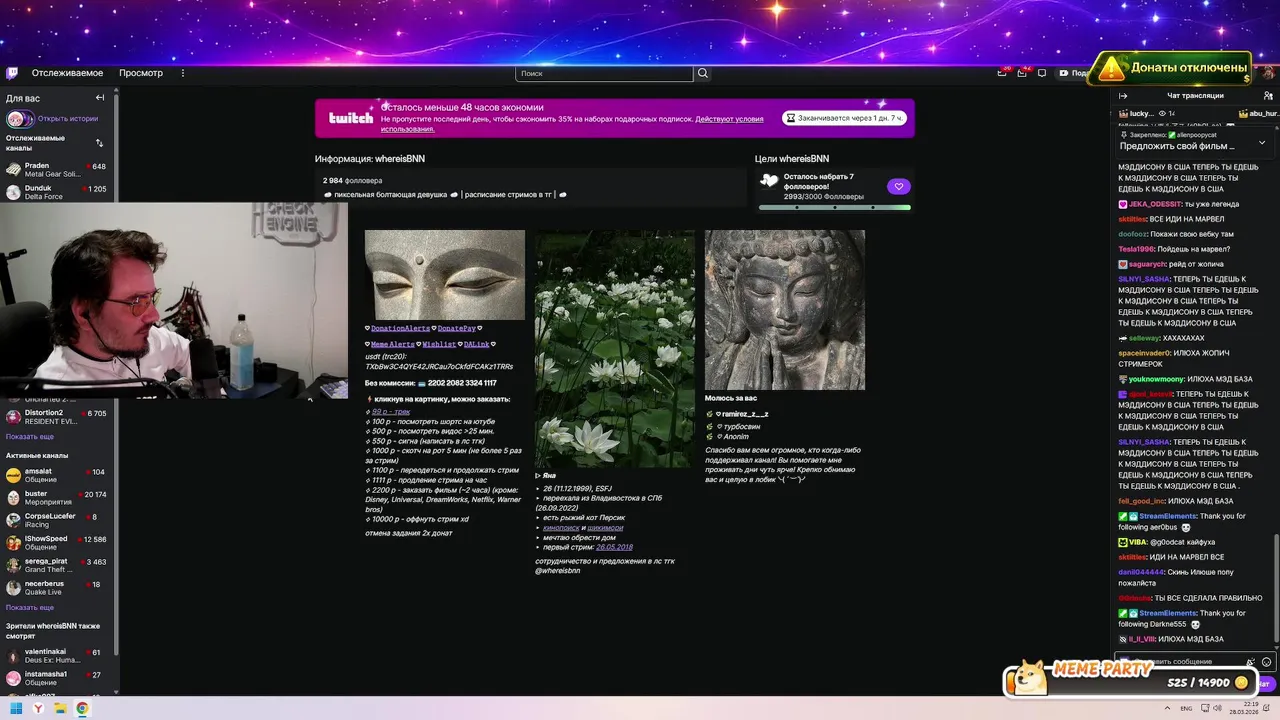Open the Twitch home logo

point(12,73)
